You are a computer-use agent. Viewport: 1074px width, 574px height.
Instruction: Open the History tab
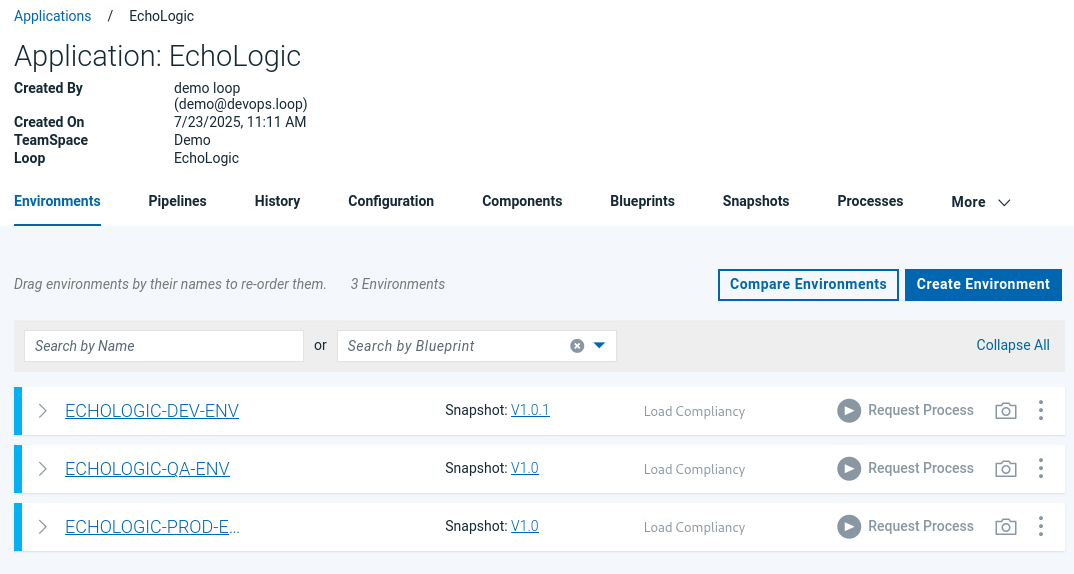point(277,201)
